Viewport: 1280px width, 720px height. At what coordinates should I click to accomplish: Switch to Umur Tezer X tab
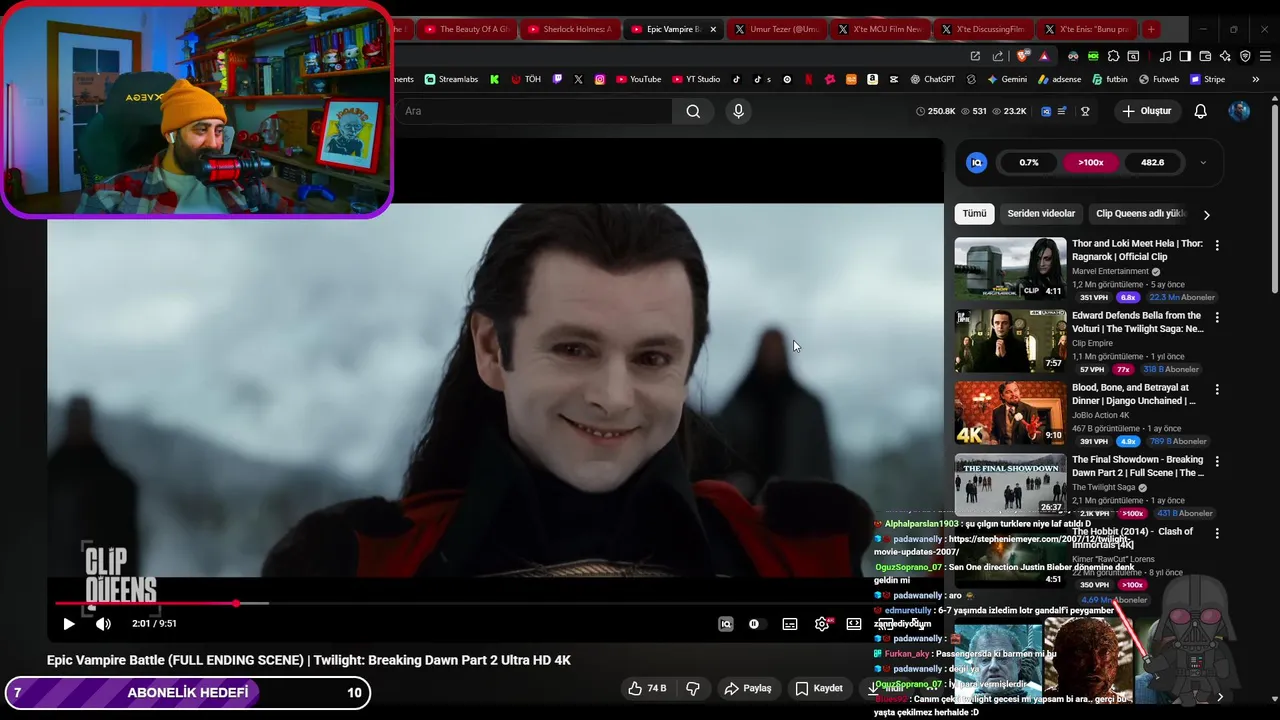(777, 30)
